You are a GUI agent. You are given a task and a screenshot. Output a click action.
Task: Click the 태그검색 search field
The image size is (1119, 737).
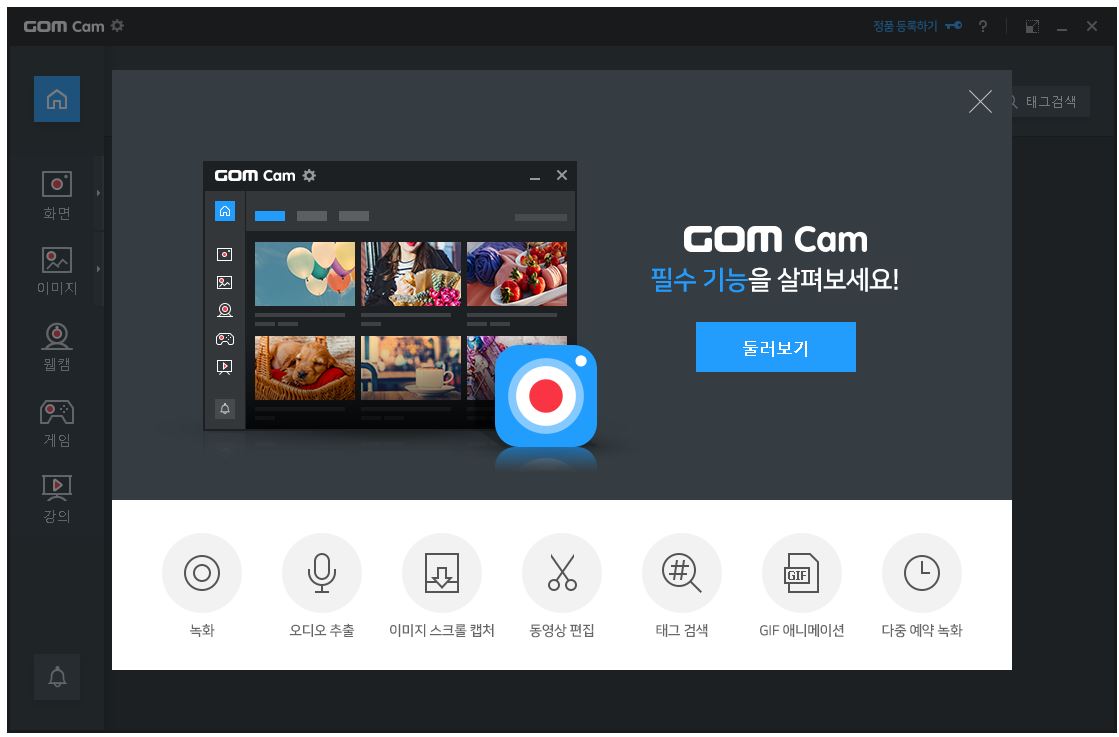[x=1050, y=101]
